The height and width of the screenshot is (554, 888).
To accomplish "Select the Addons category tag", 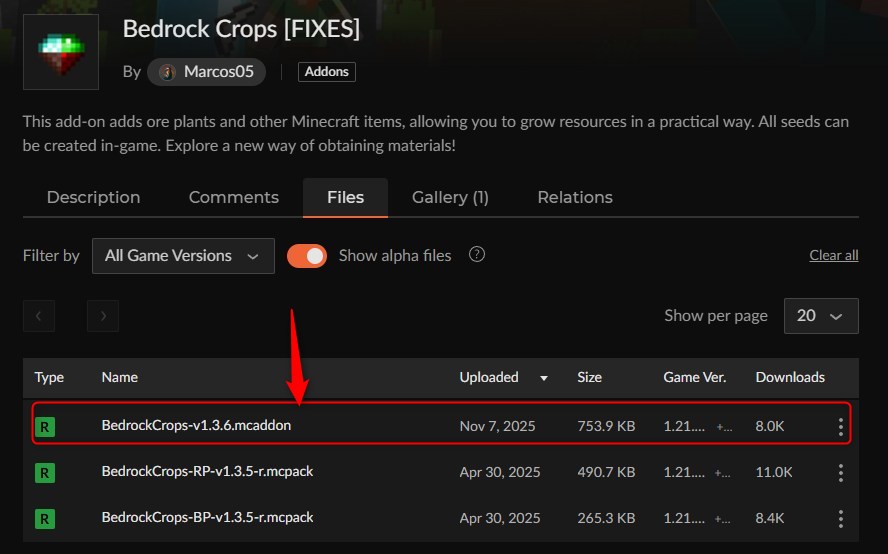I will pyautogui.click(x=327, y=72).
